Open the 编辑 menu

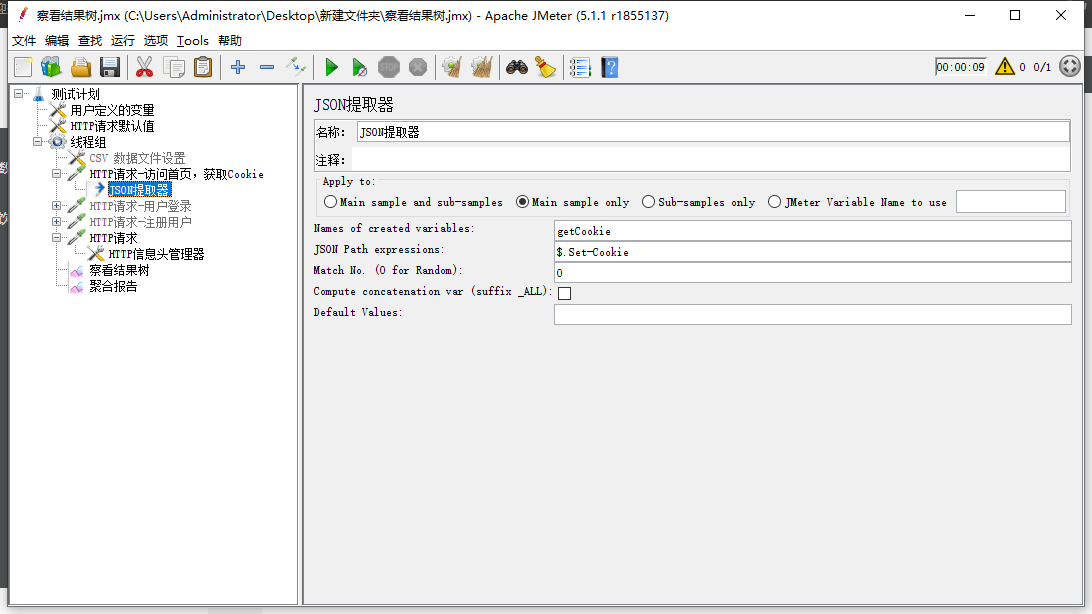[57, 40]
